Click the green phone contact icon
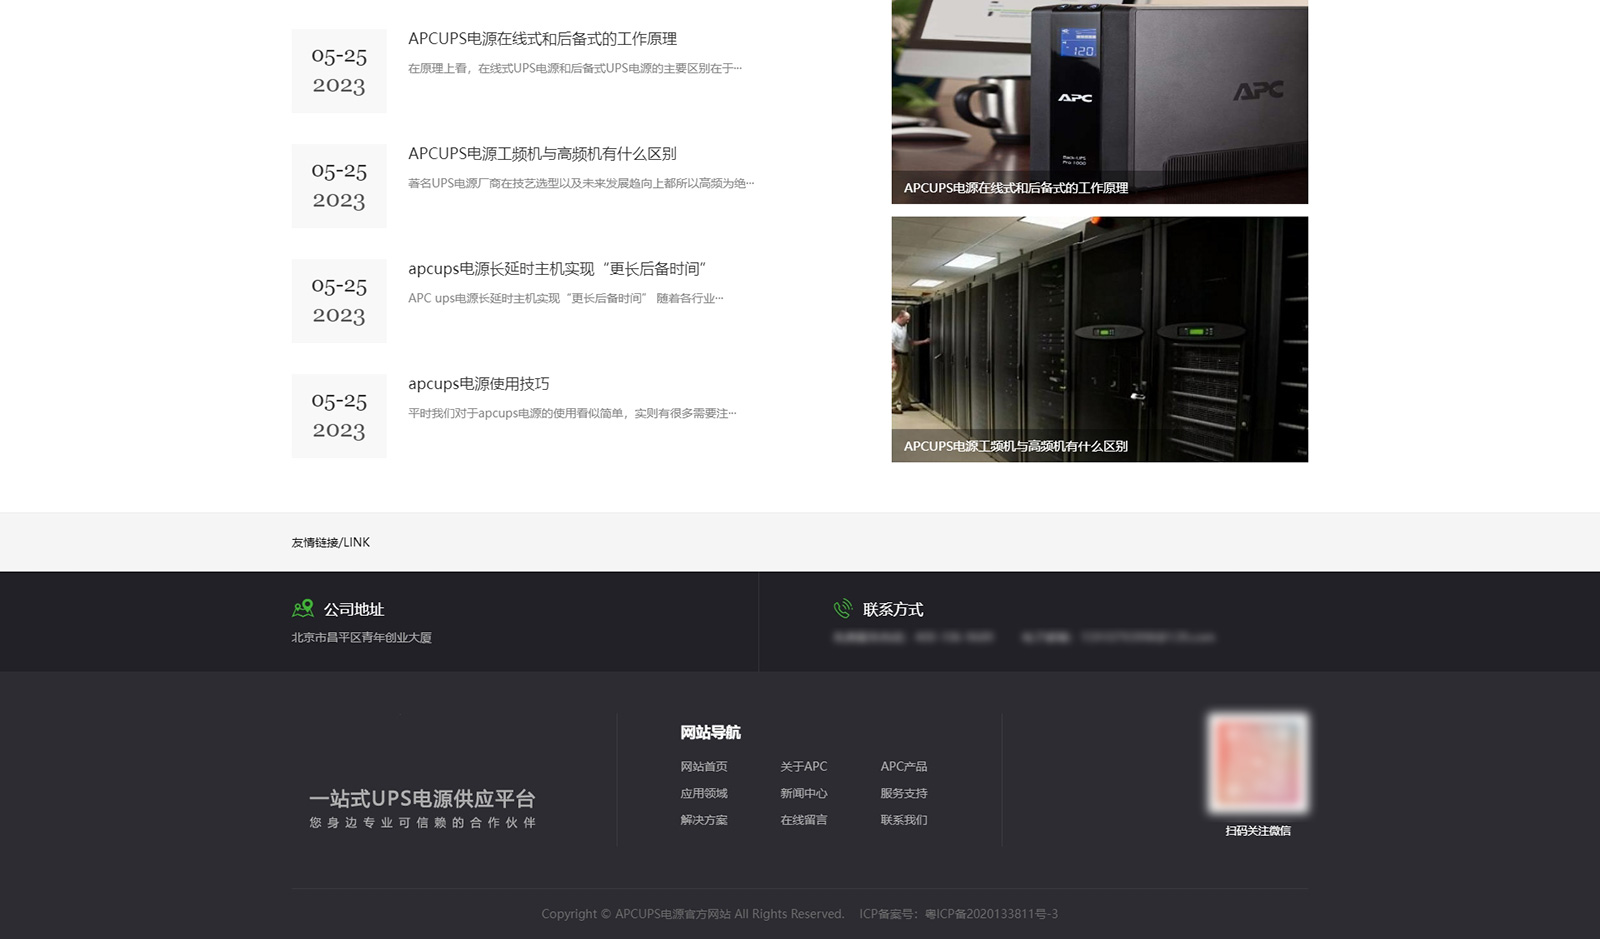The height and width of the screenshot is (939, 1600). [843, 608]
